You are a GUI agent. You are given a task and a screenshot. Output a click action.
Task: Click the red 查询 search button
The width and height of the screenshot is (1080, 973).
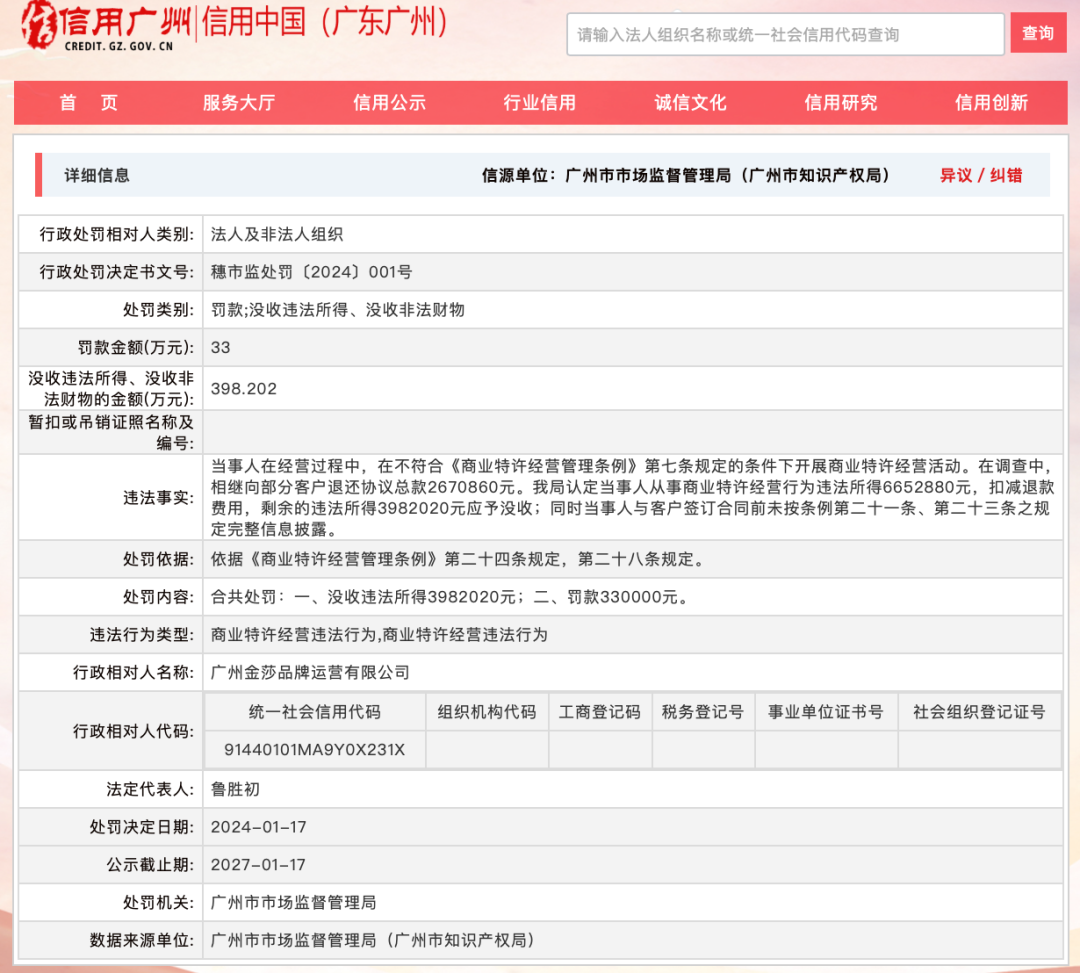pos(1038,33)
